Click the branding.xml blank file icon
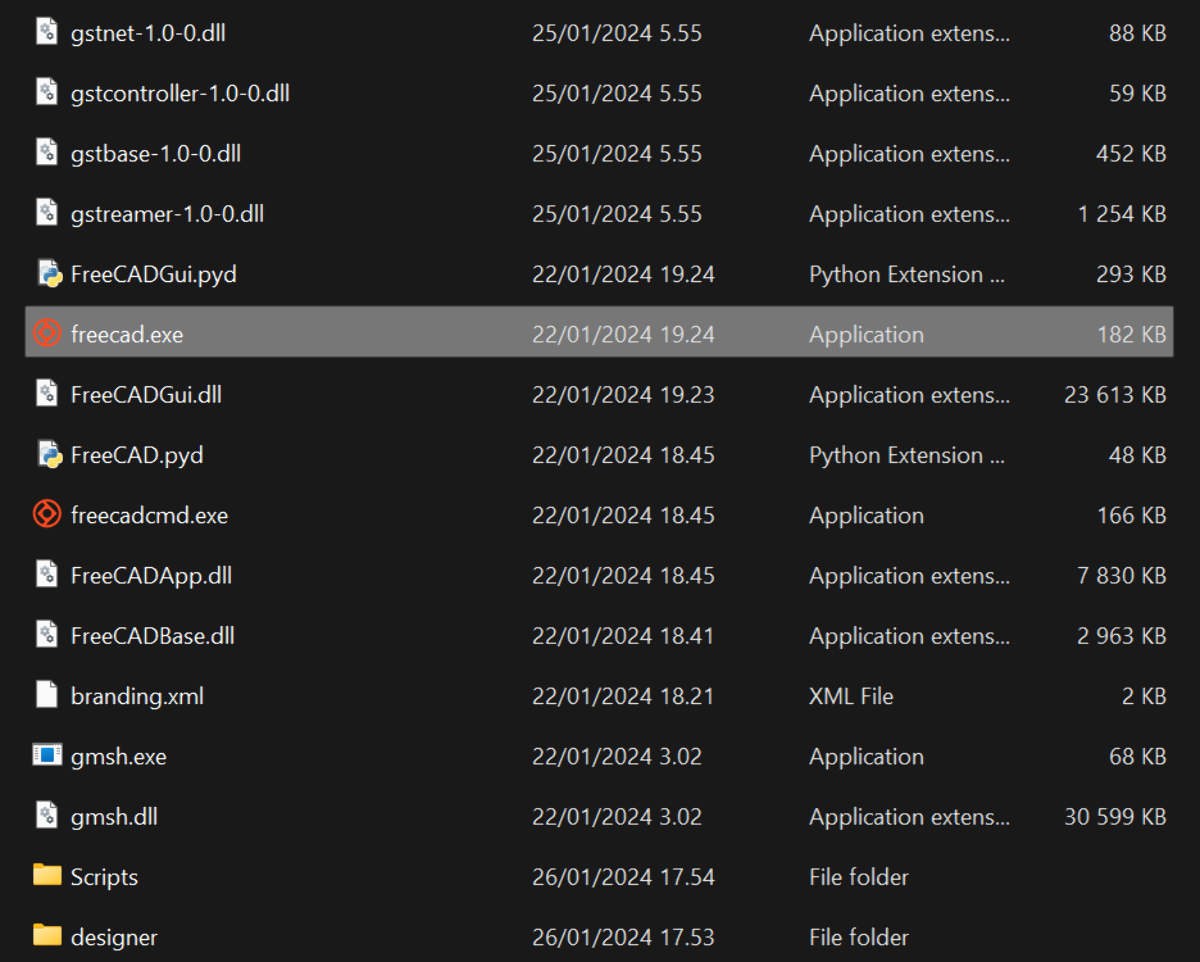This screenshot has height=962, width=1200. [x=47, y=696]
